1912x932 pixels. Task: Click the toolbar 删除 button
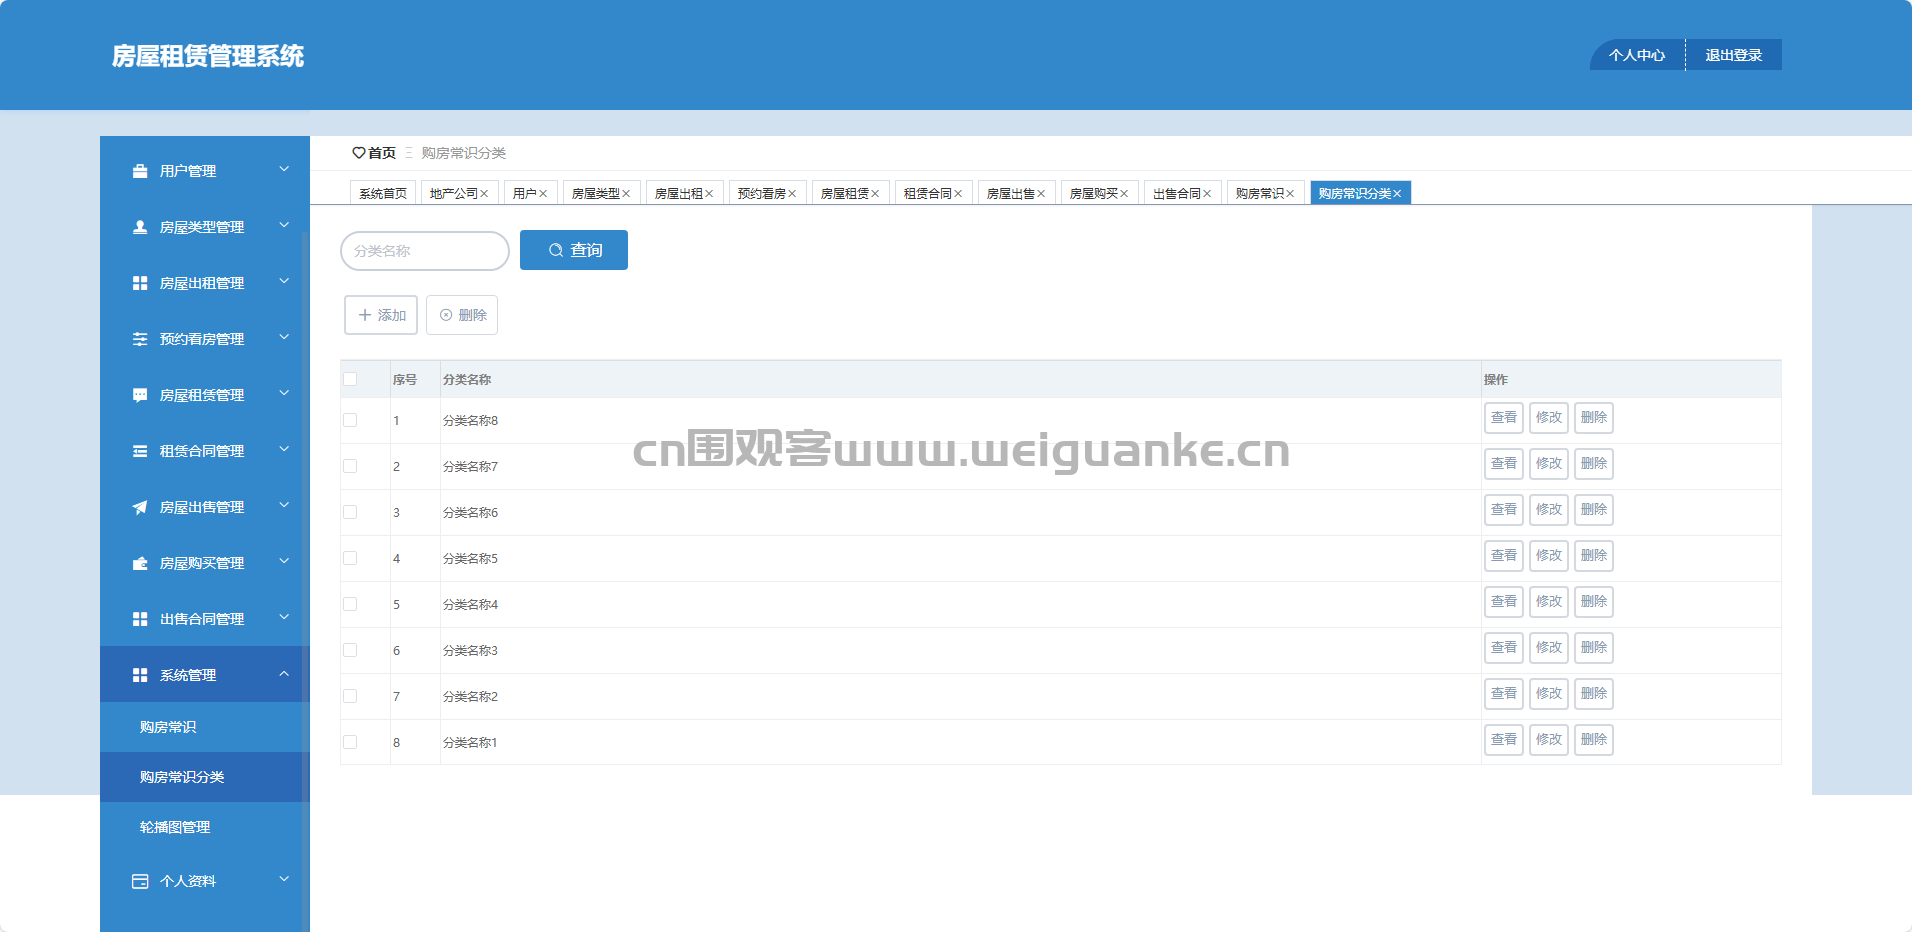click(462, 315)
